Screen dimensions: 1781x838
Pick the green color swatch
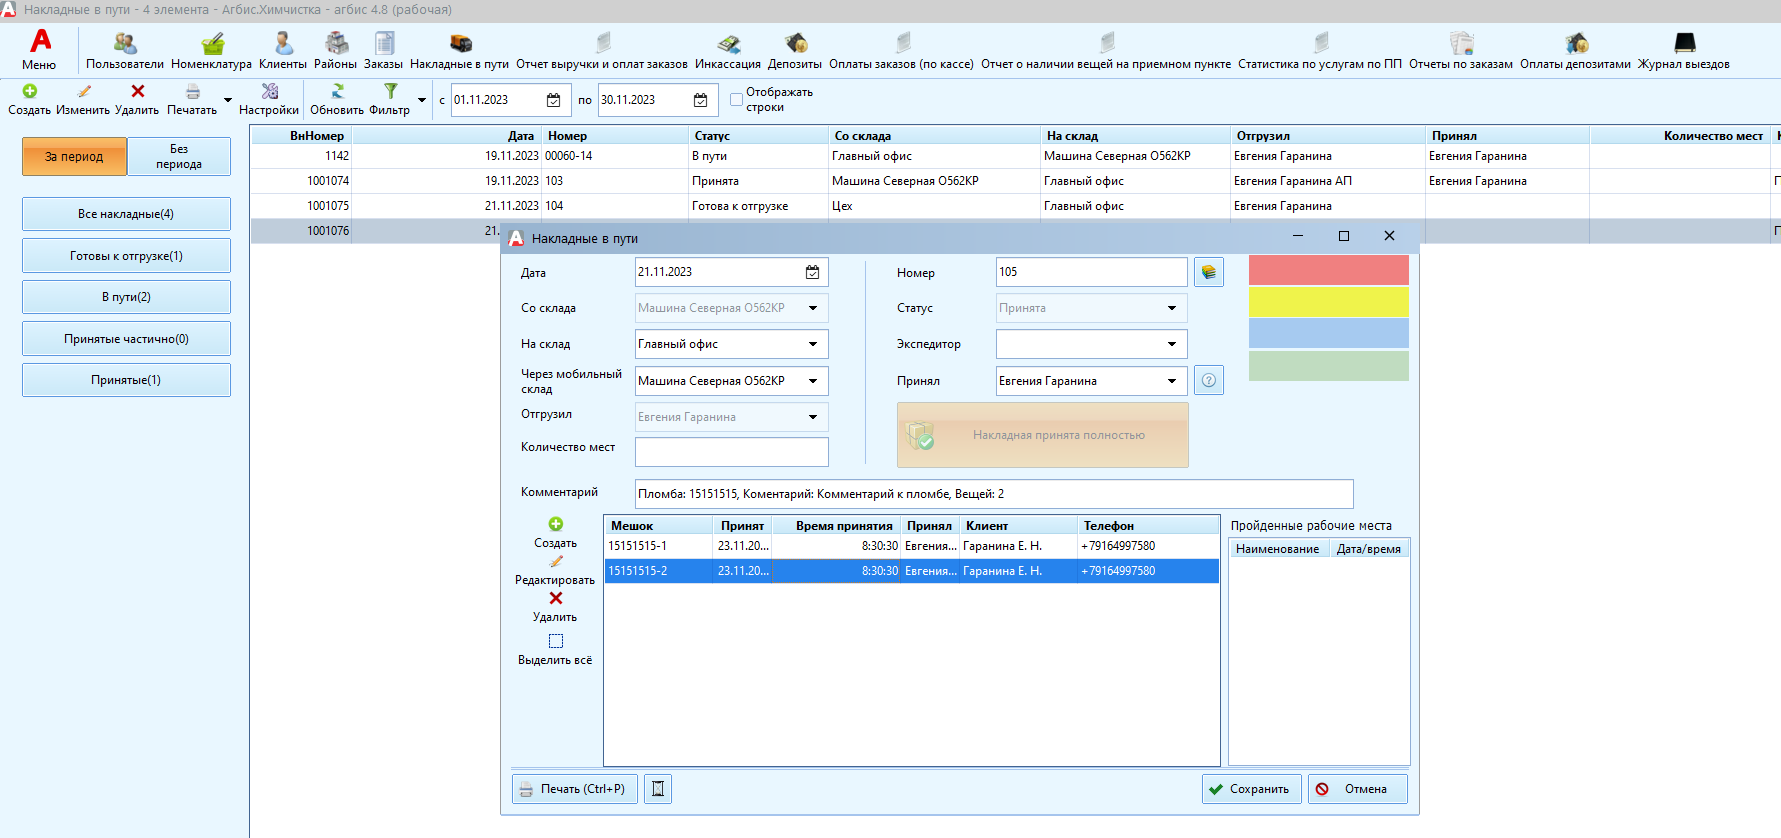(x=1329, y=365)
